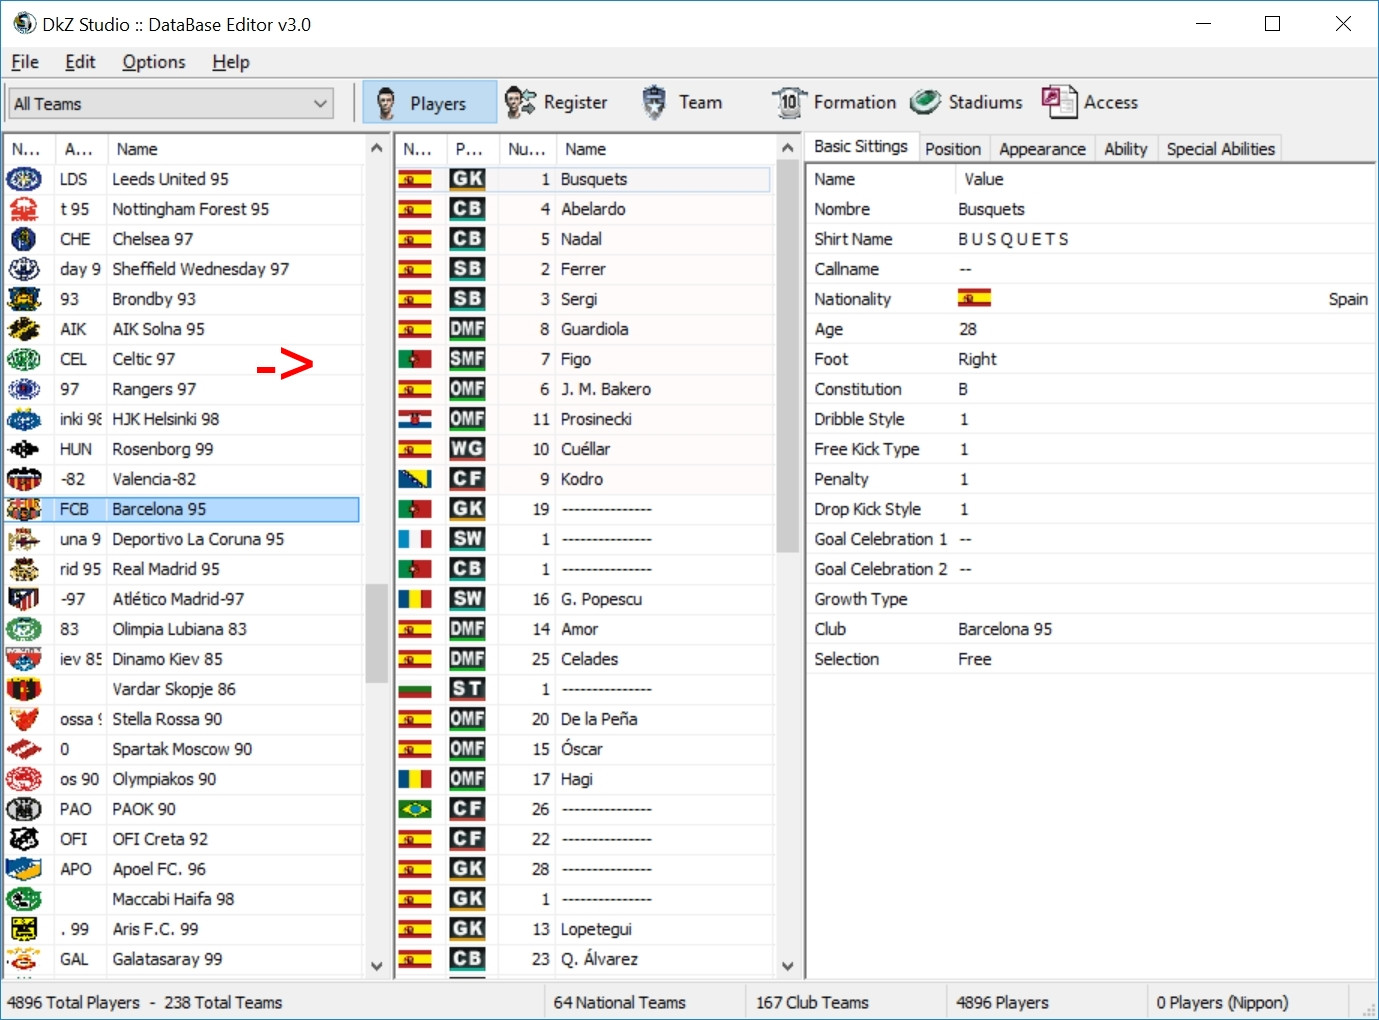
Task: Open the Team section
Action: click(682, 102)
